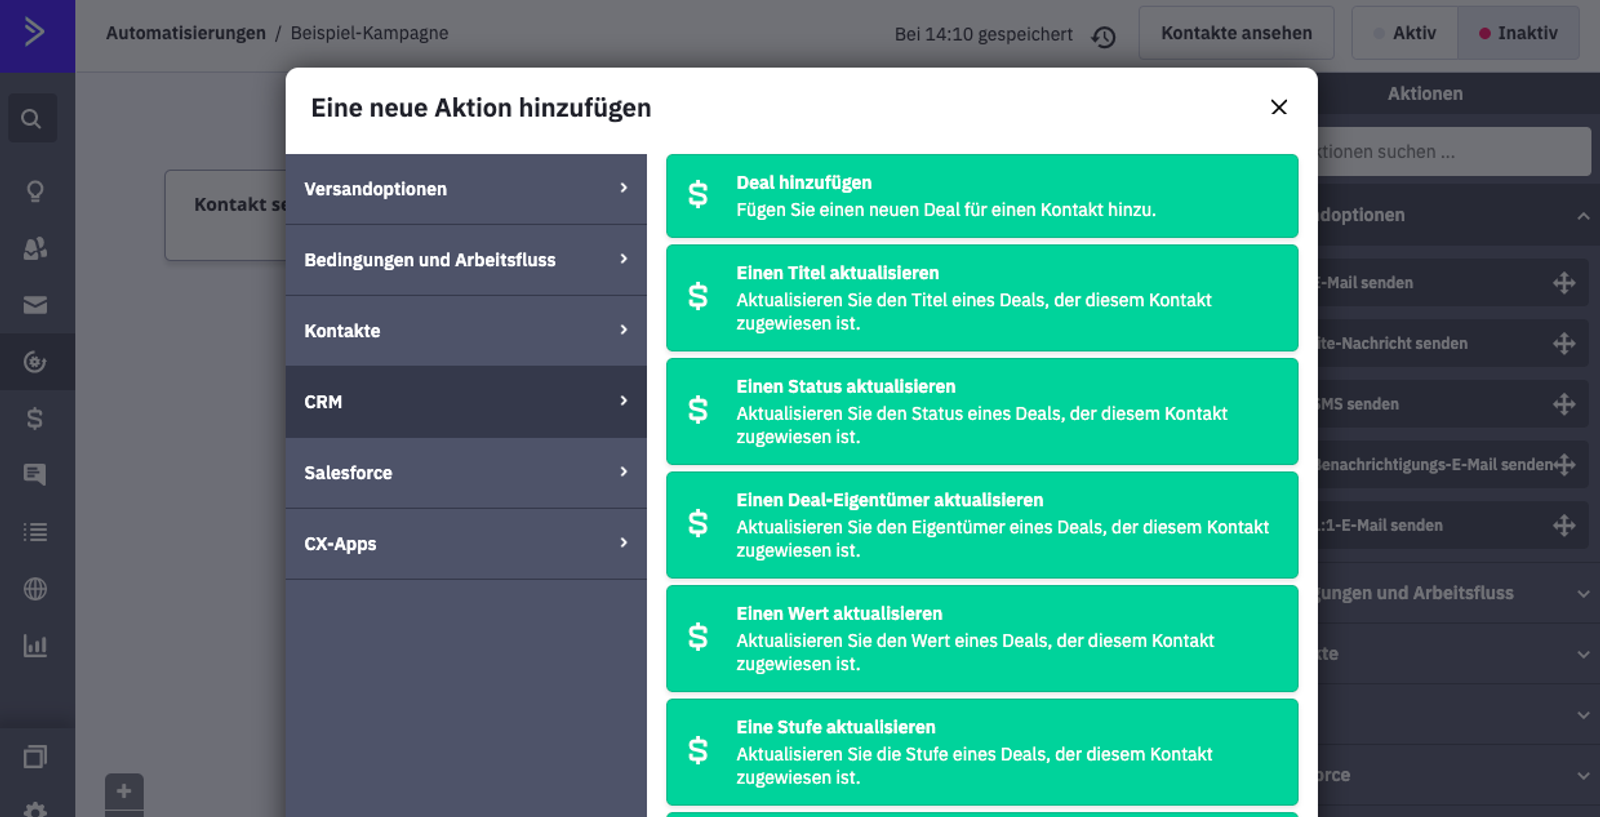Viewport: 1600px width, 817px height.
Task: Expand Bedingungen und Arbeitsfluss sidebar section
Action: point(1450,593)
